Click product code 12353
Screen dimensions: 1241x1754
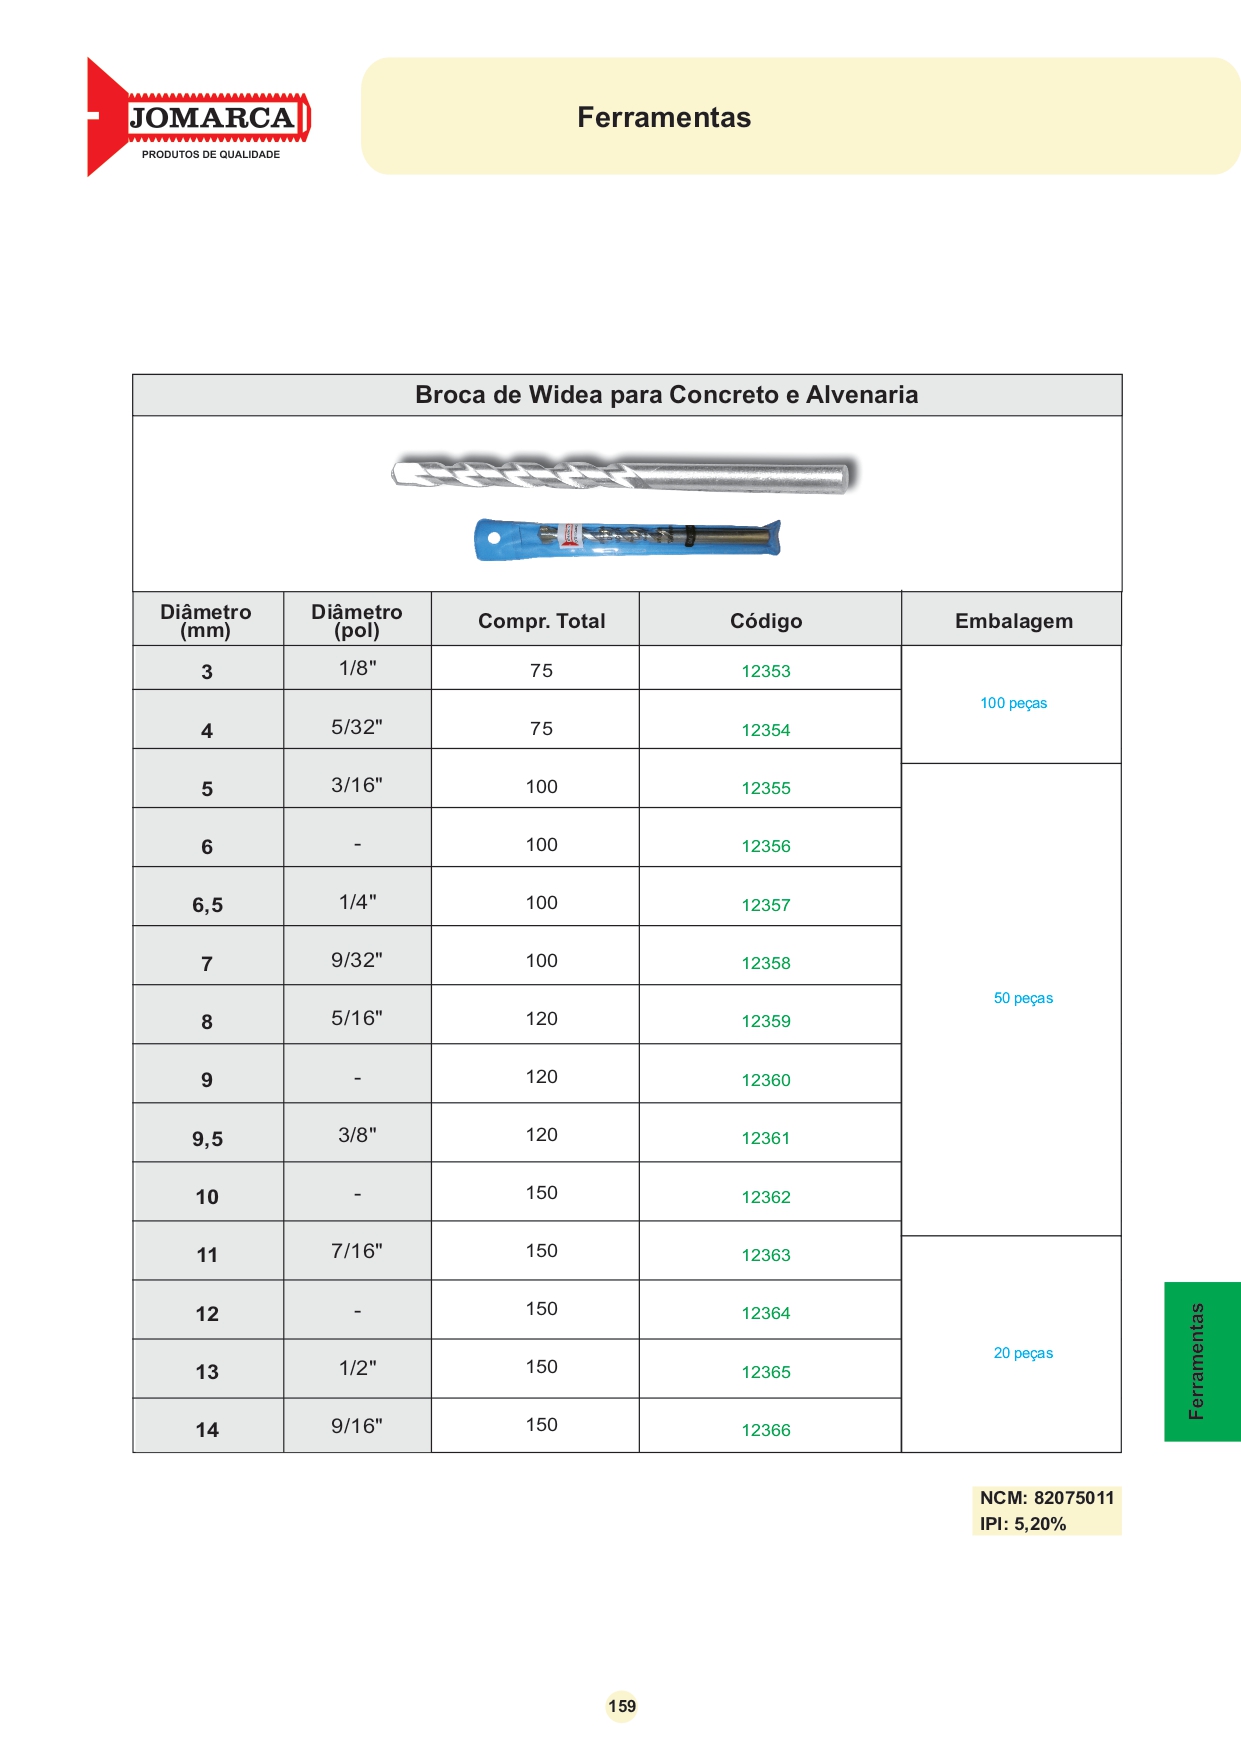(766, 671)
